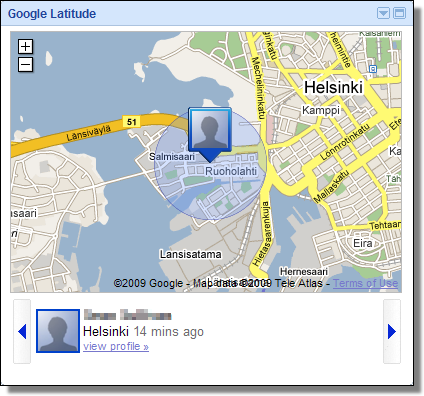The image size is (424, 396).
Task: Click the Google Latitude title
Action: pyautogui.click(x=52, y=14)
